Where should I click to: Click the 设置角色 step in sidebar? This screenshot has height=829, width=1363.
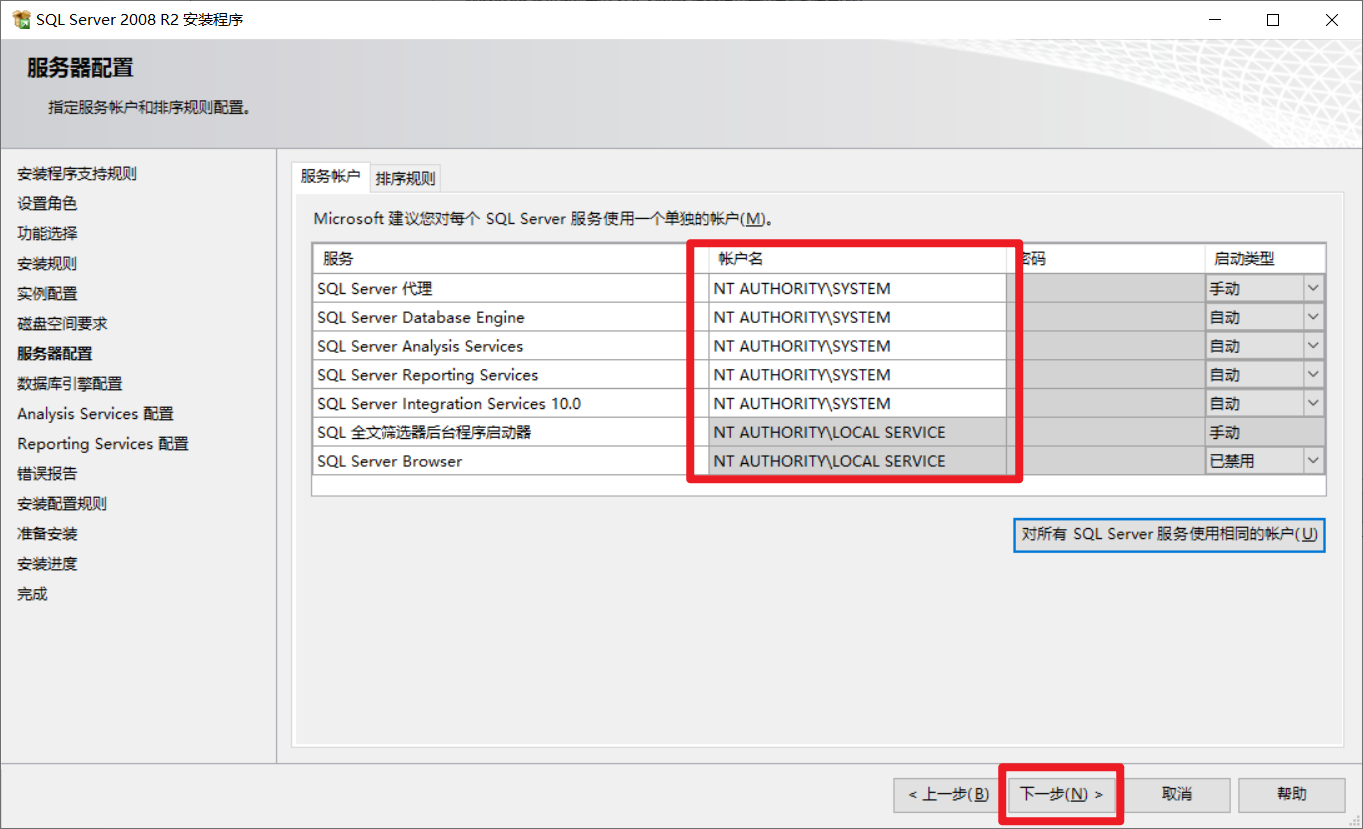(x=47, y=204)
